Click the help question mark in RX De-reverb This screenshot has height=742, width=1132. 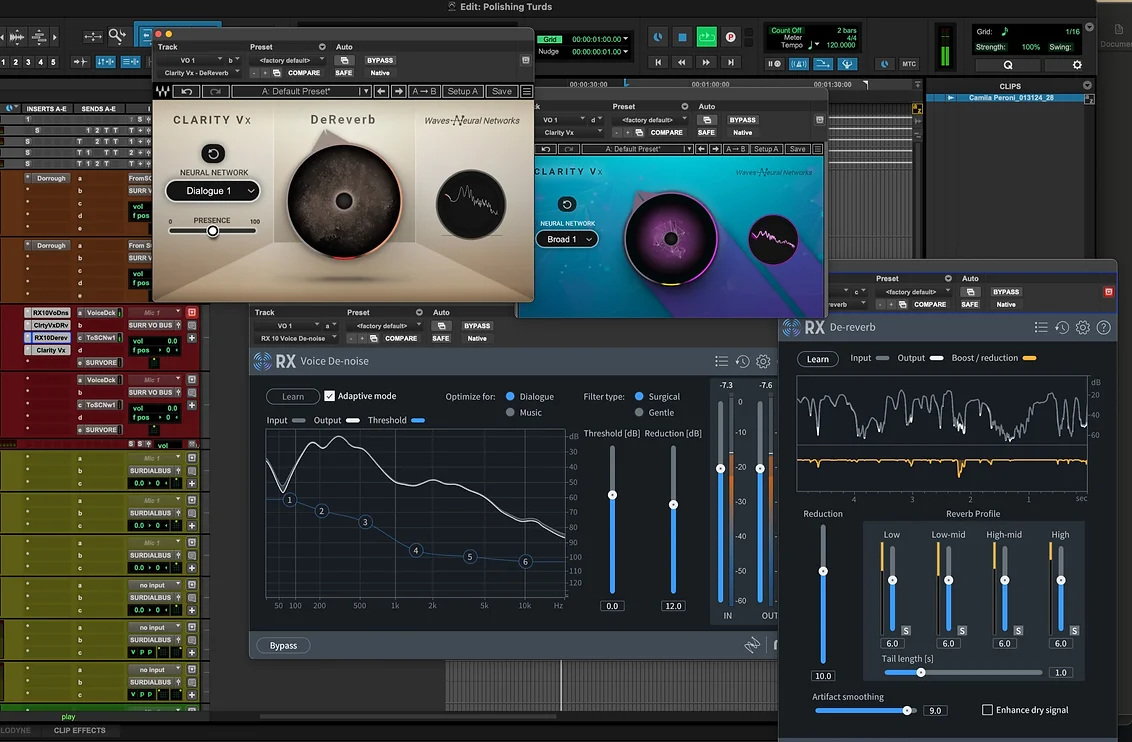(x=1104, y=328)
